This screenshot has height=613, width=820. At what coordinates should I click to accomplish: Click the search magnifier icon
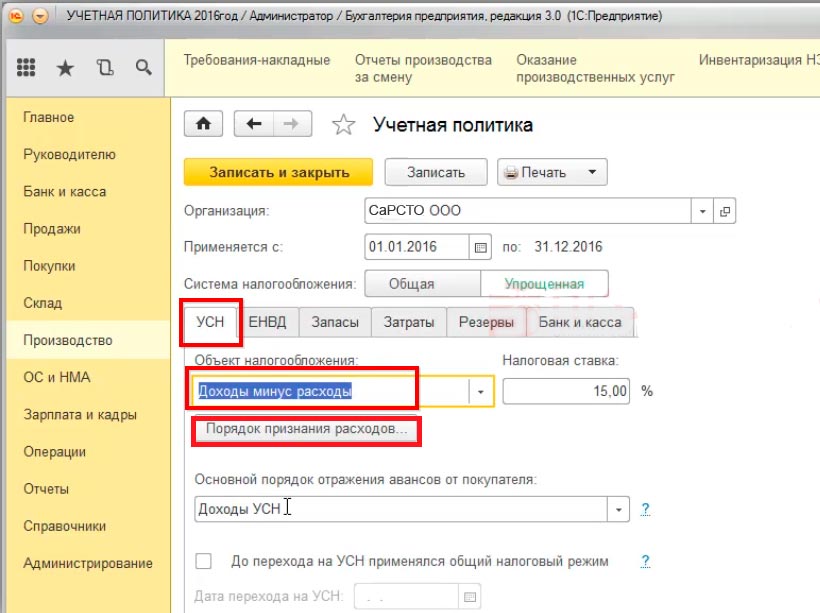143,68
